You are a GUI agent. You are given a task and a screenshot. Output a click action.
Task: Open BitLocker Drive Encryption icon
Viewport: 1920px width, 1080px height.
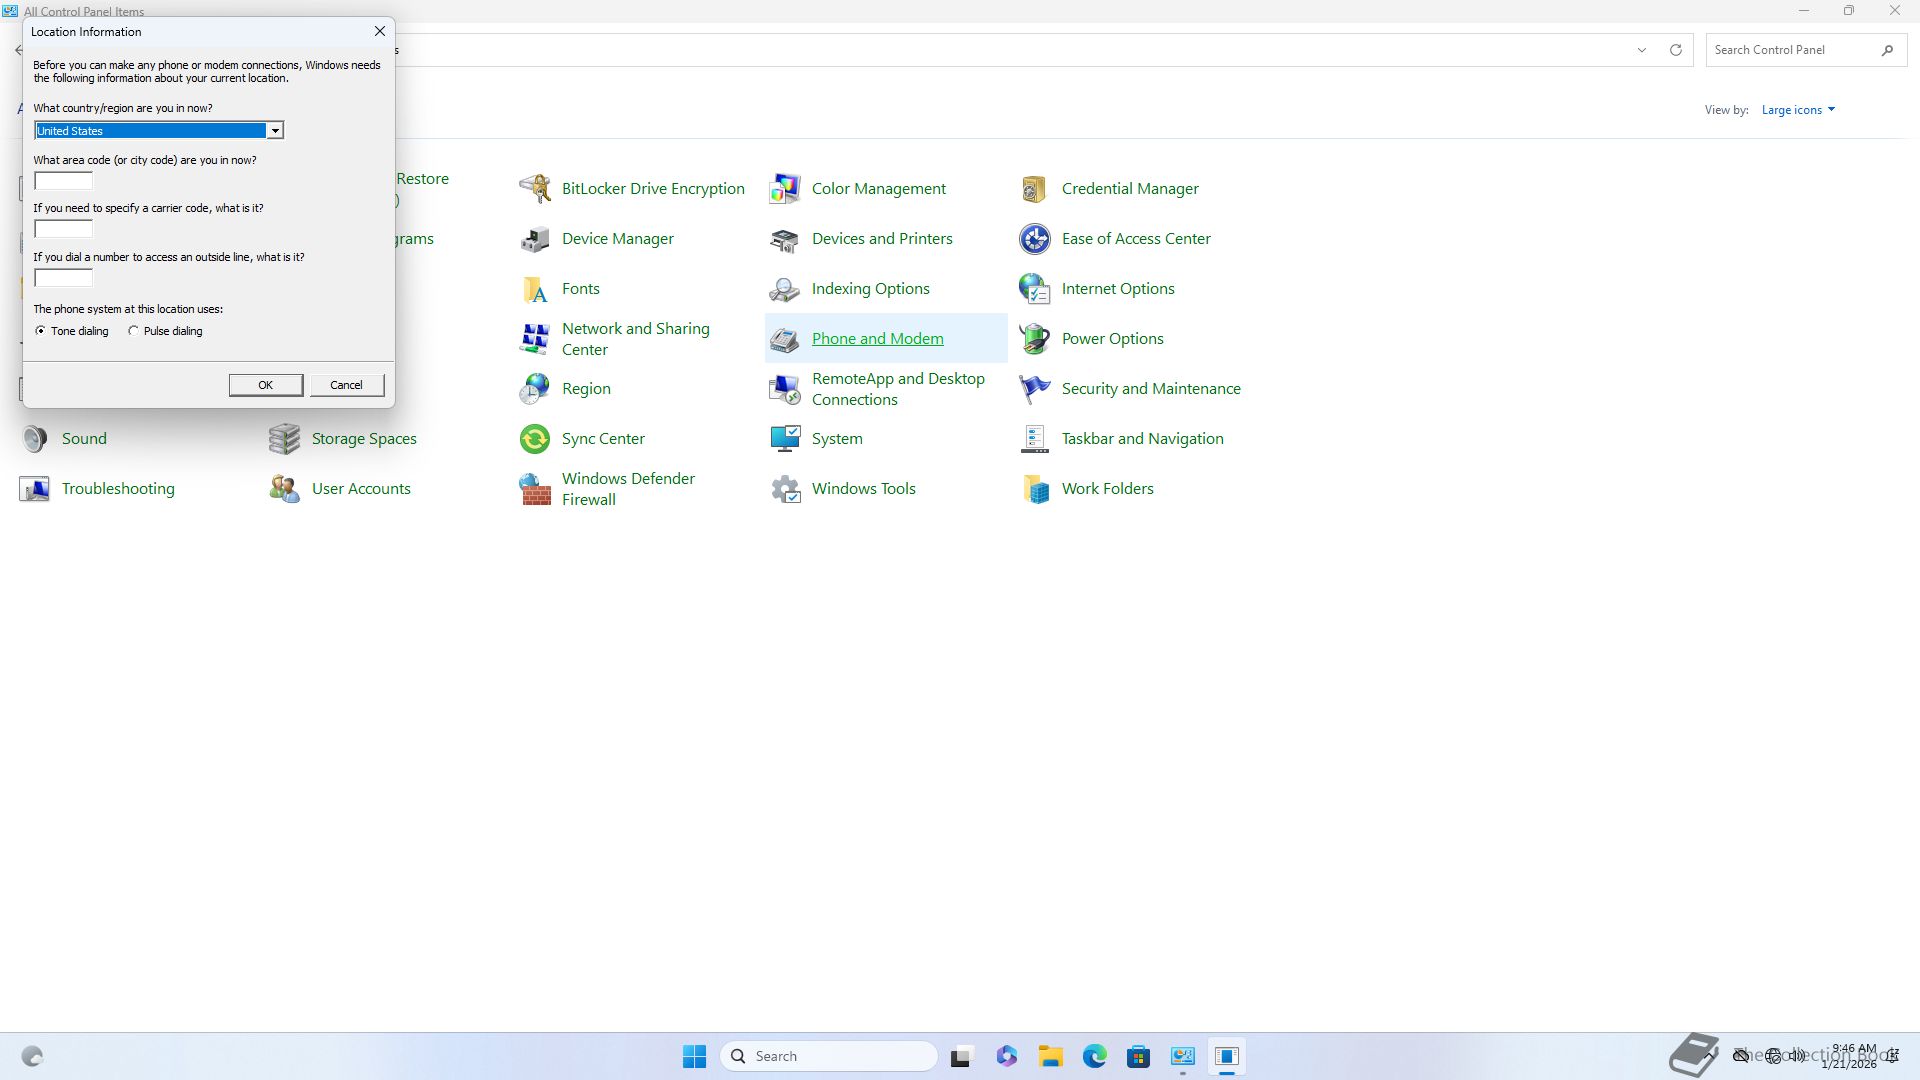[535, 188]
